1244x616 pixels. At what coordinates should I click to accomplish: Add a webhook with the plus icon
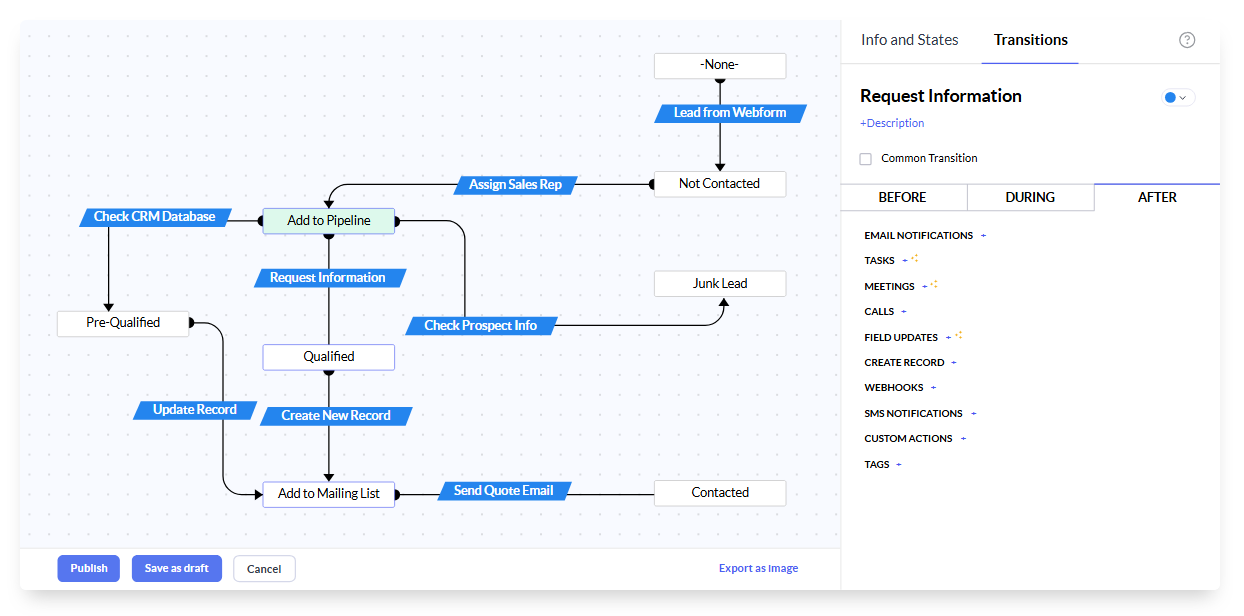[934, 388]
